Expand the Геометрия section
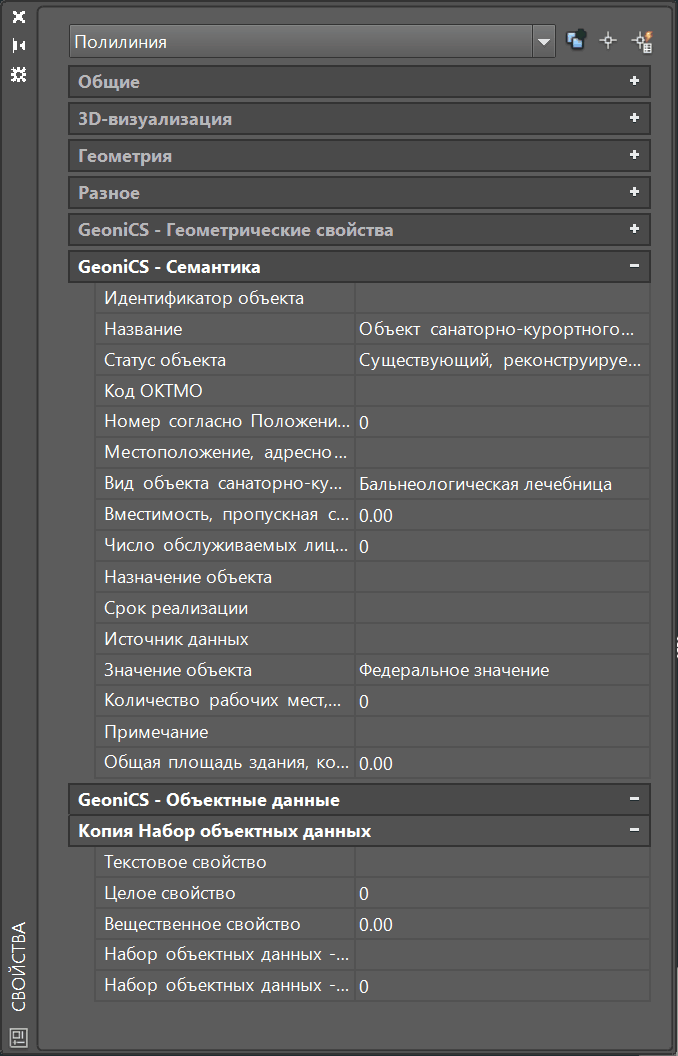Viewport: 678px width, 1056px height. [634, 156]
